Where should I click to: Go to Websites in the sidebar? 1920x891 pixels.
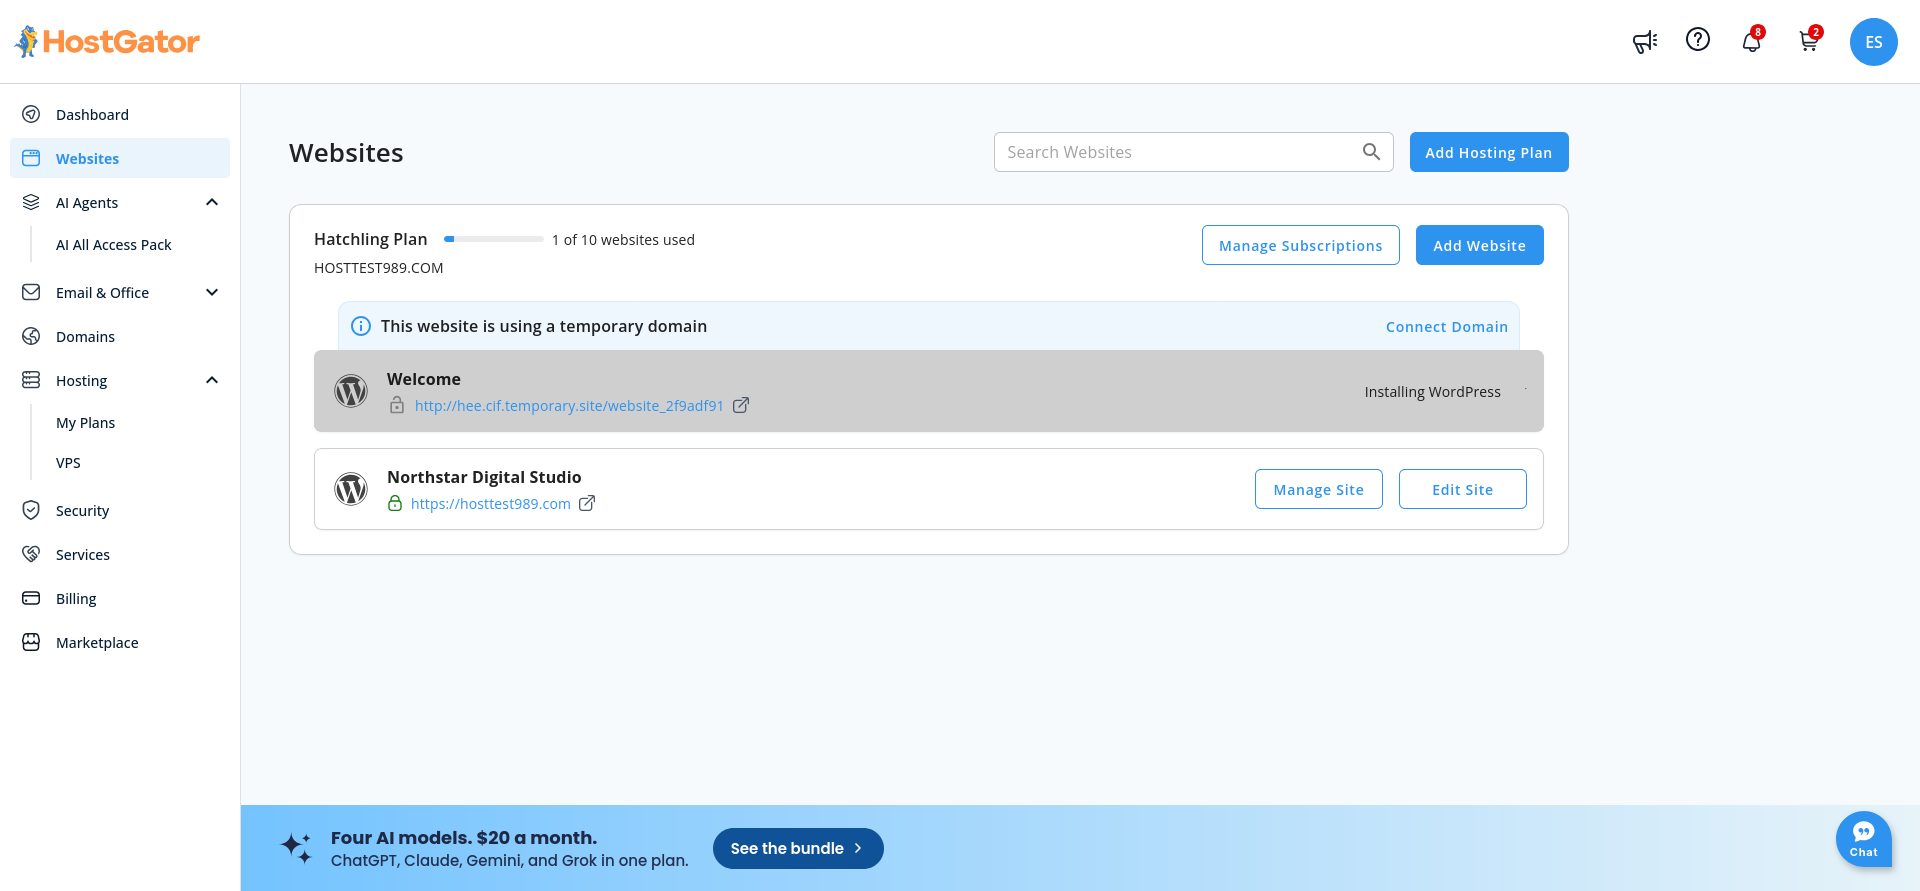point(120,158)
